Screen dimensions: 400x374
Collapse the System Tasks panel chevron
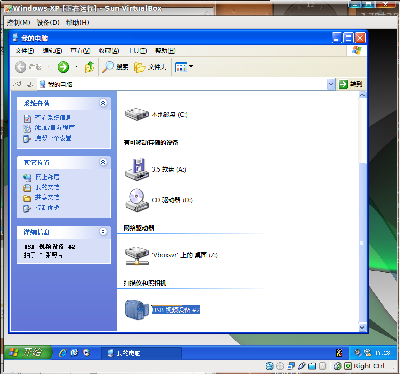pyautogui.click(x=103, y=103)
